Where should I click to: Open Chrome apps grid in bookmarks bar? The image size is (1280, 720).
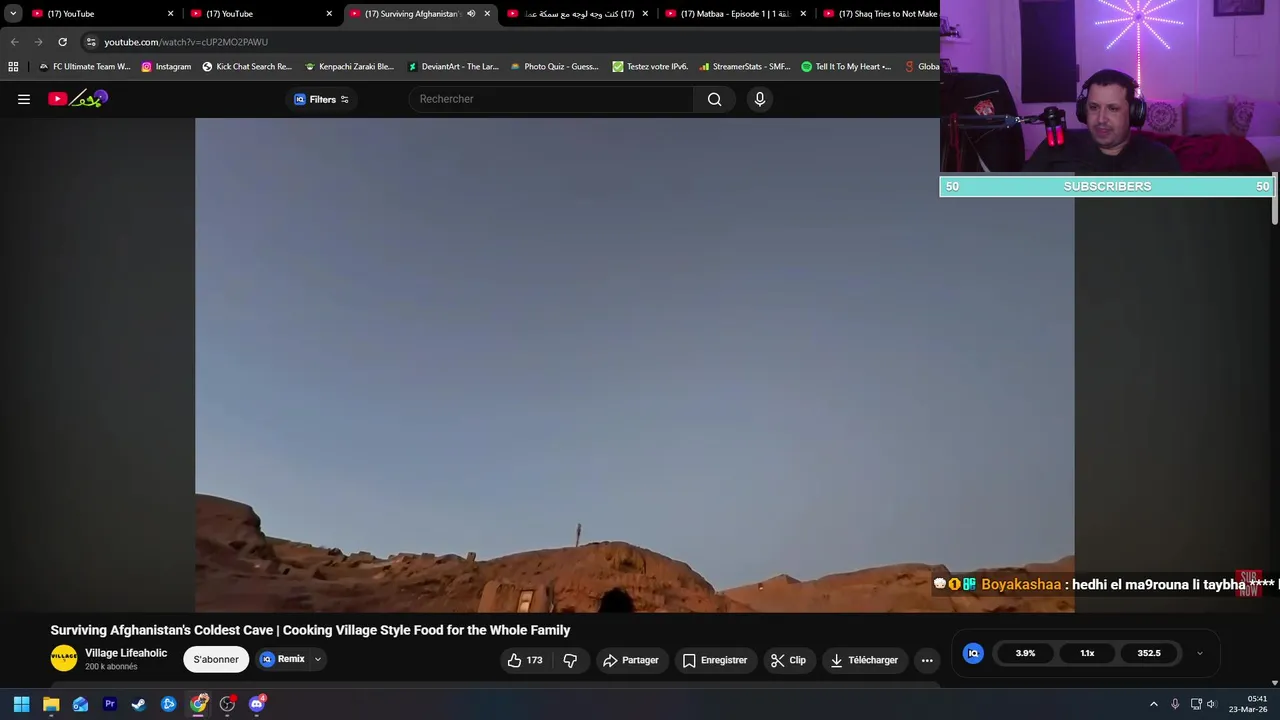coord(13,67)
